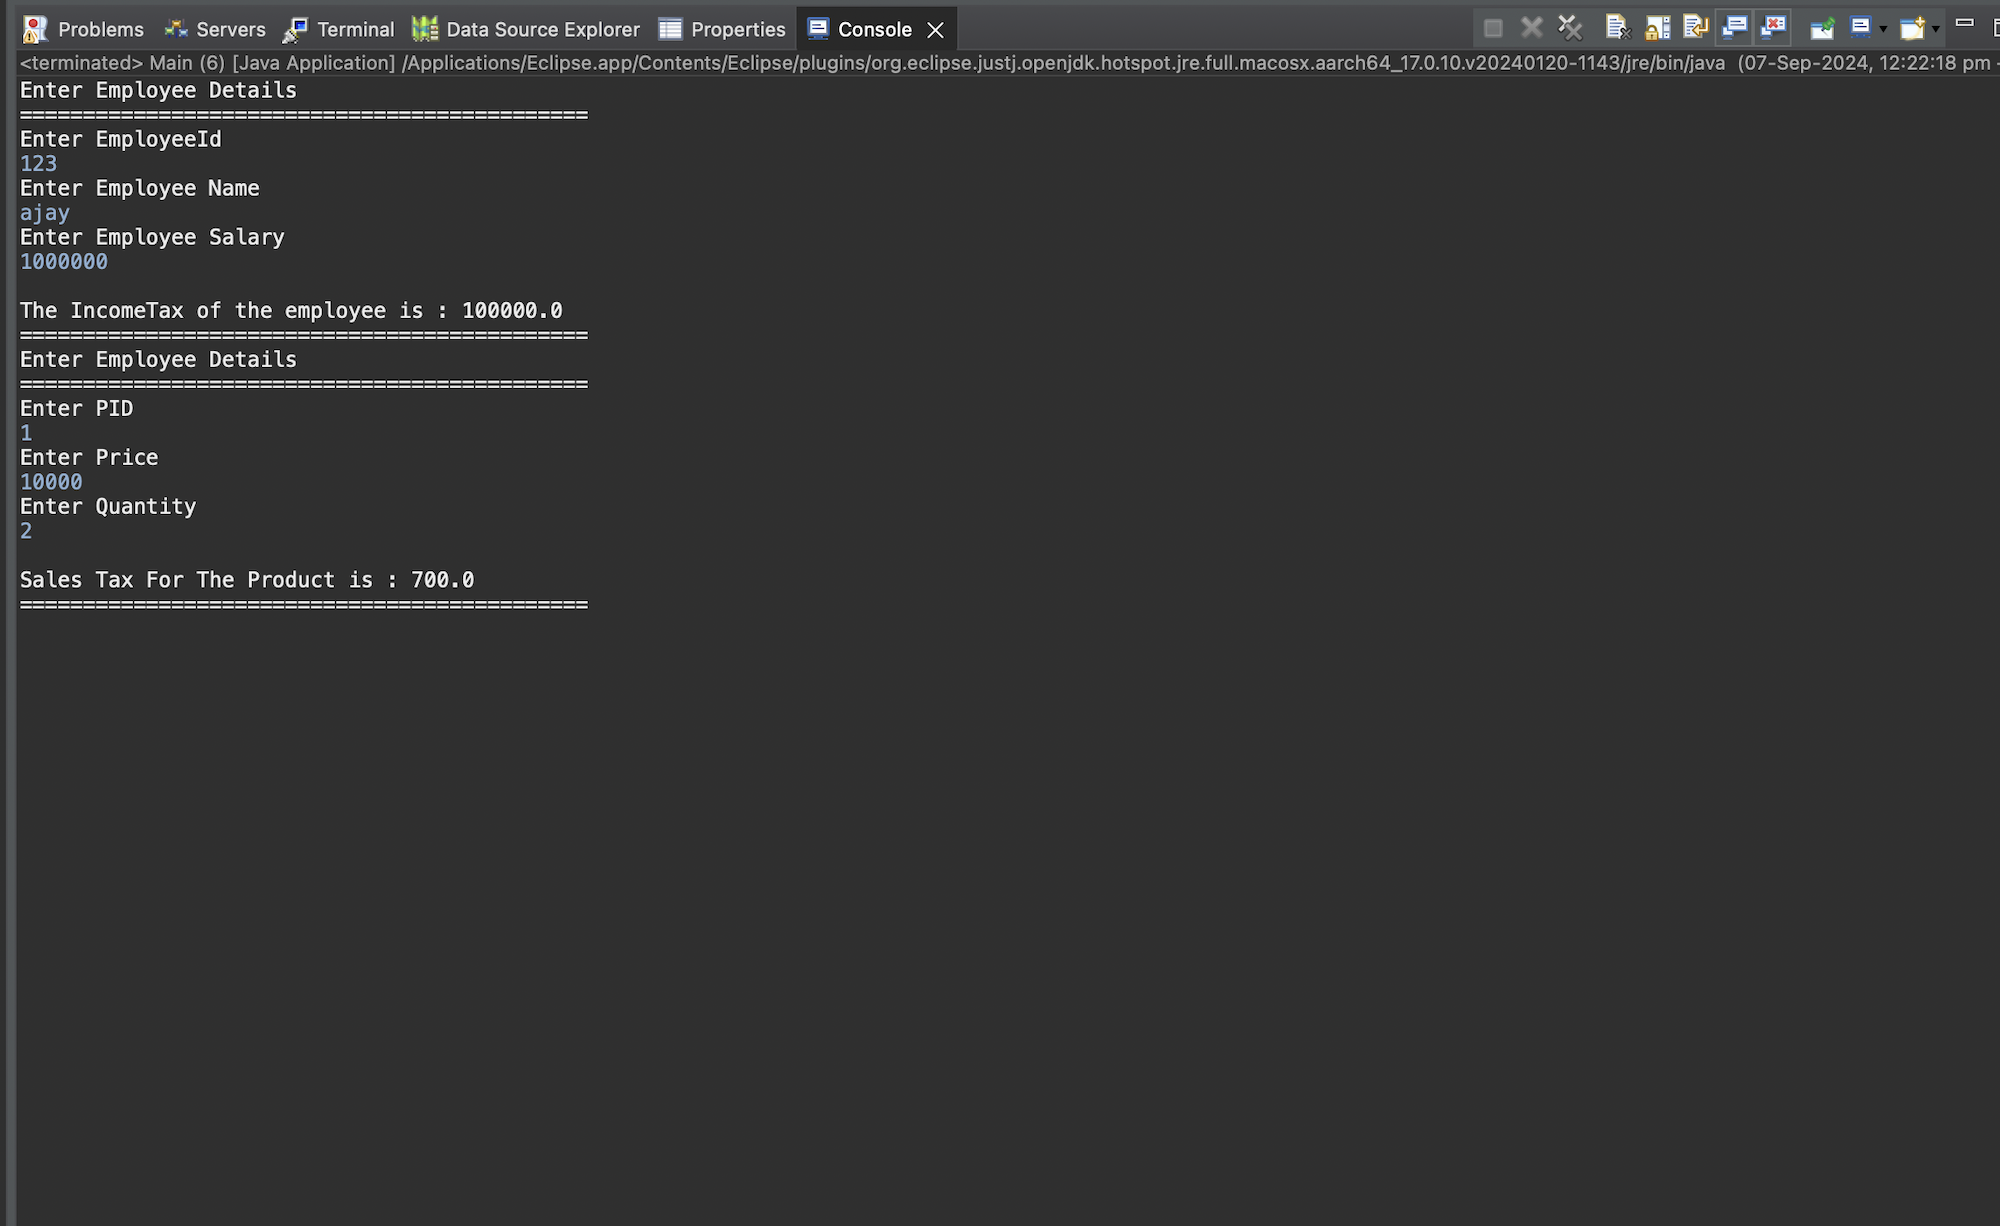Click the Open Console icon
This screenshot has width=2000, height=1226.
[1912, 28]
